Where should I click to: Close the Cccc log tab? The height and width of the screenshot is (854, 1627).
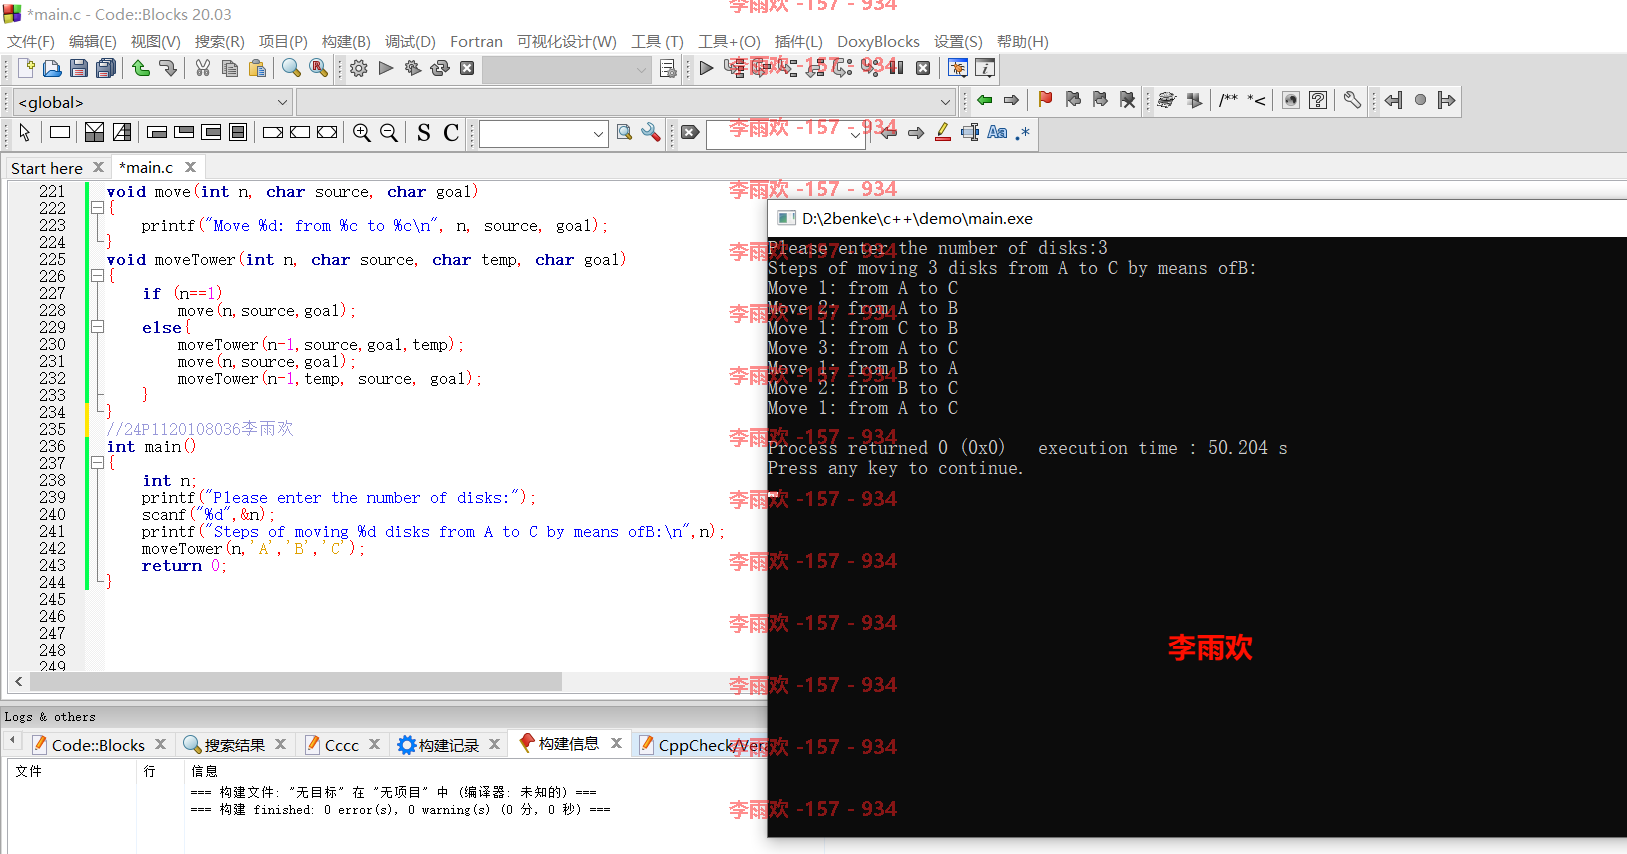click(x=374, y=744)
